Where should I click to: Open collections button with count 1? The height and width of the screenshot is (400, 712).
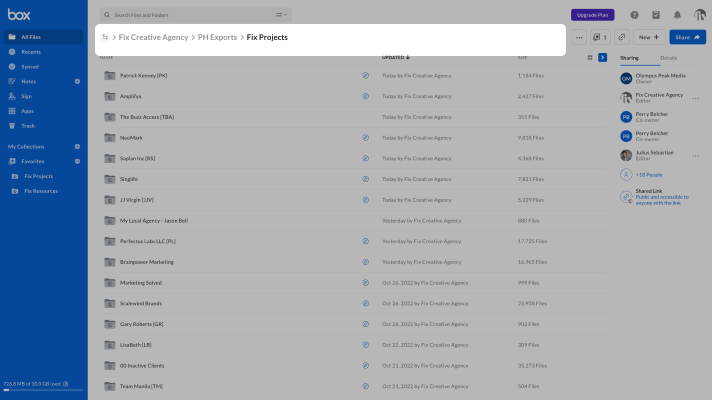pyautogui.click(x=600, y=37)
